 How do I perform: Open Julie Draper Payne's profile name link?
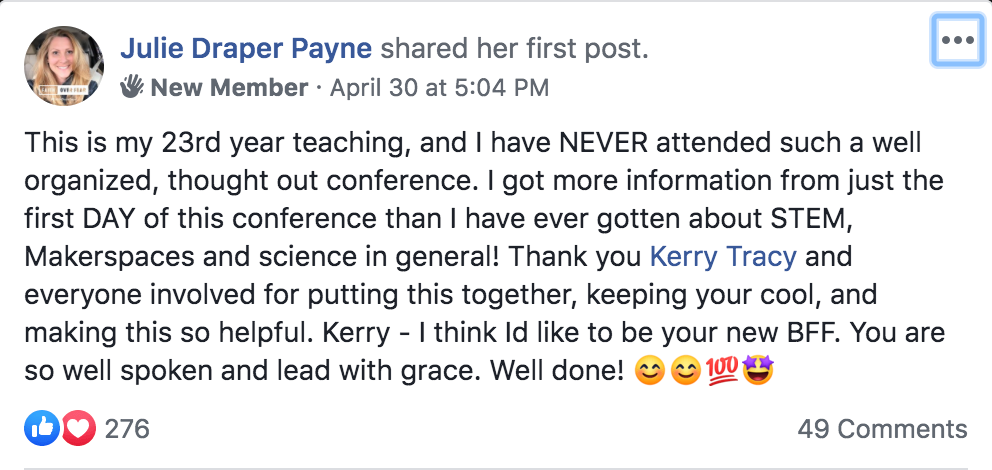[246, 48]
